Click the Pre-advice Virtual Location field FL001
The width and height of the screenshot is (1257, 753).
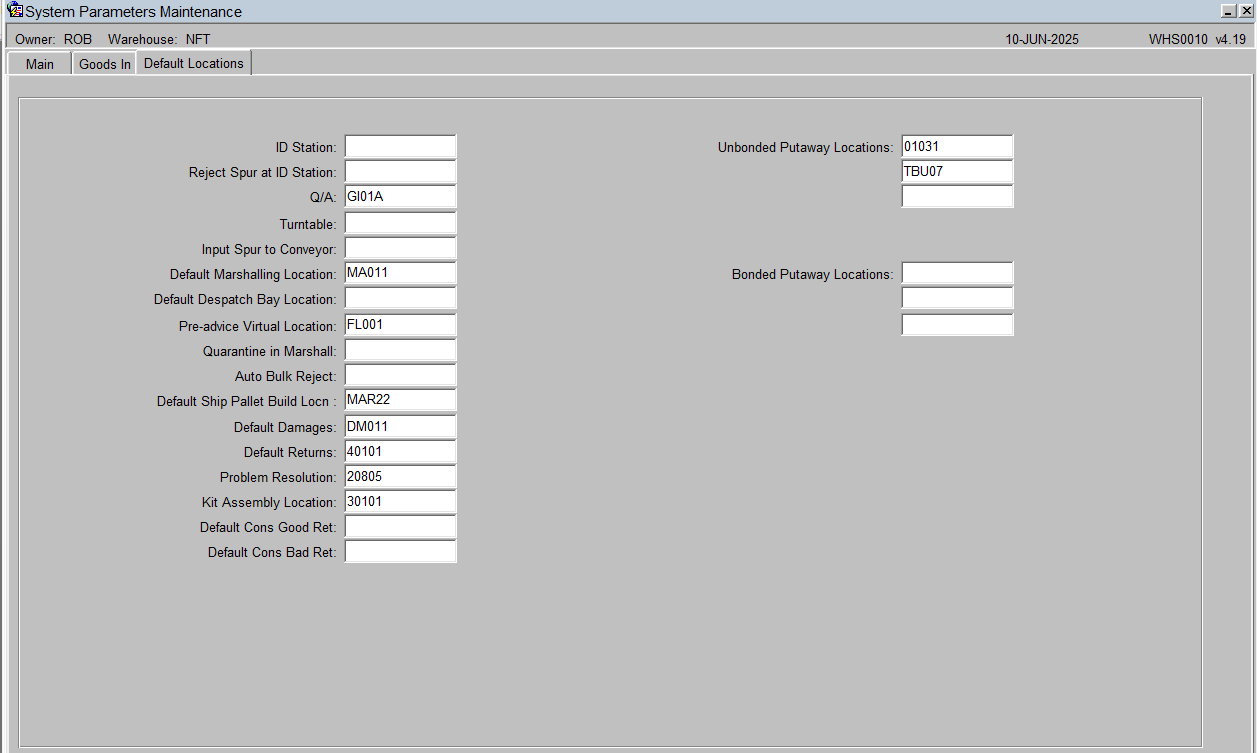pos(400,325)
